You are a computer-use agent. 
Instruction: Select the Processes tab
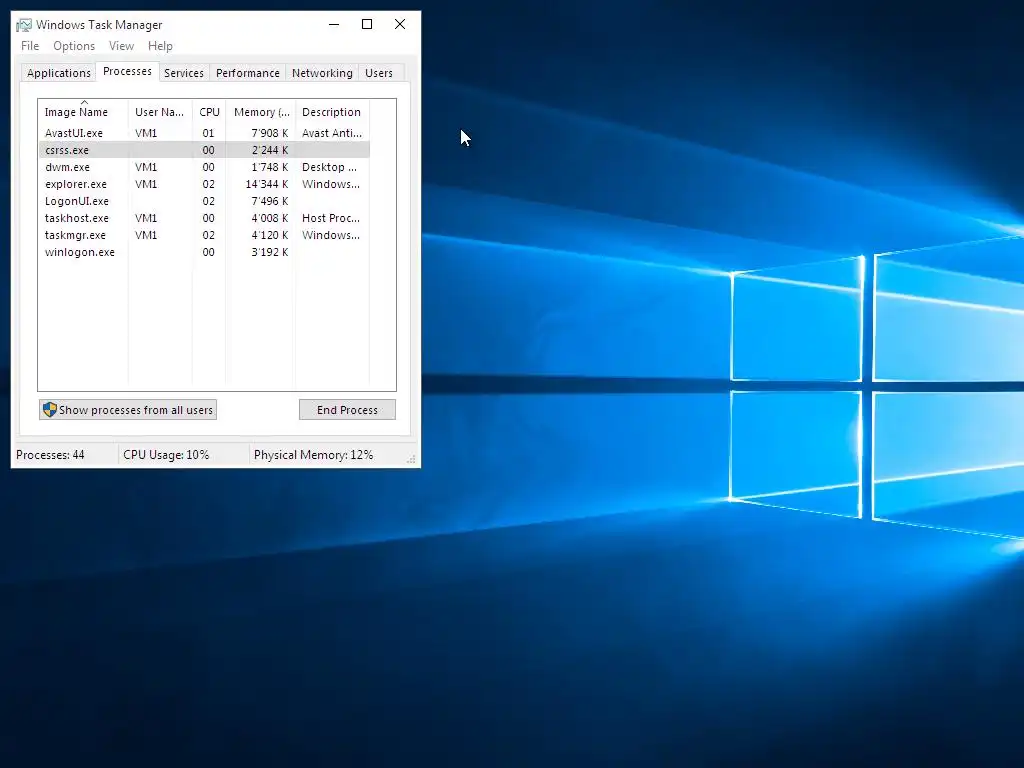point(127,71)
